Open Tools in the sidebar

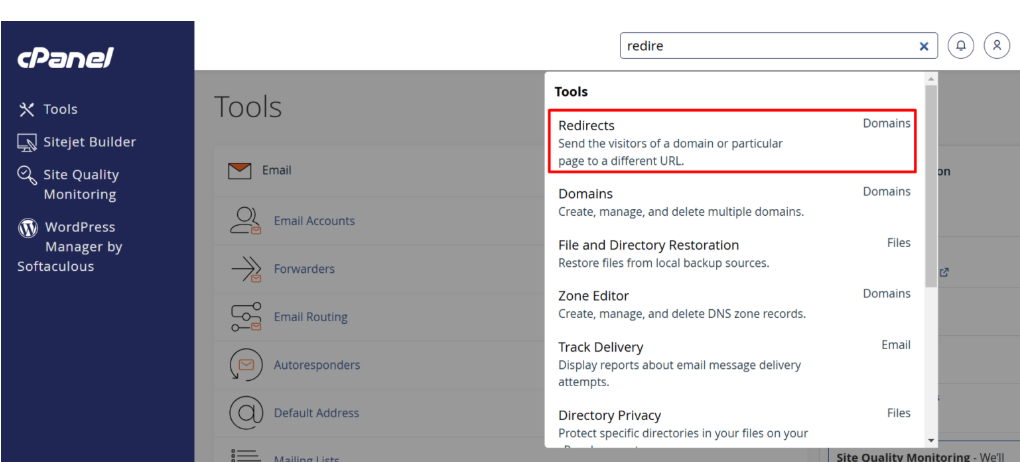tap(60, 109)
